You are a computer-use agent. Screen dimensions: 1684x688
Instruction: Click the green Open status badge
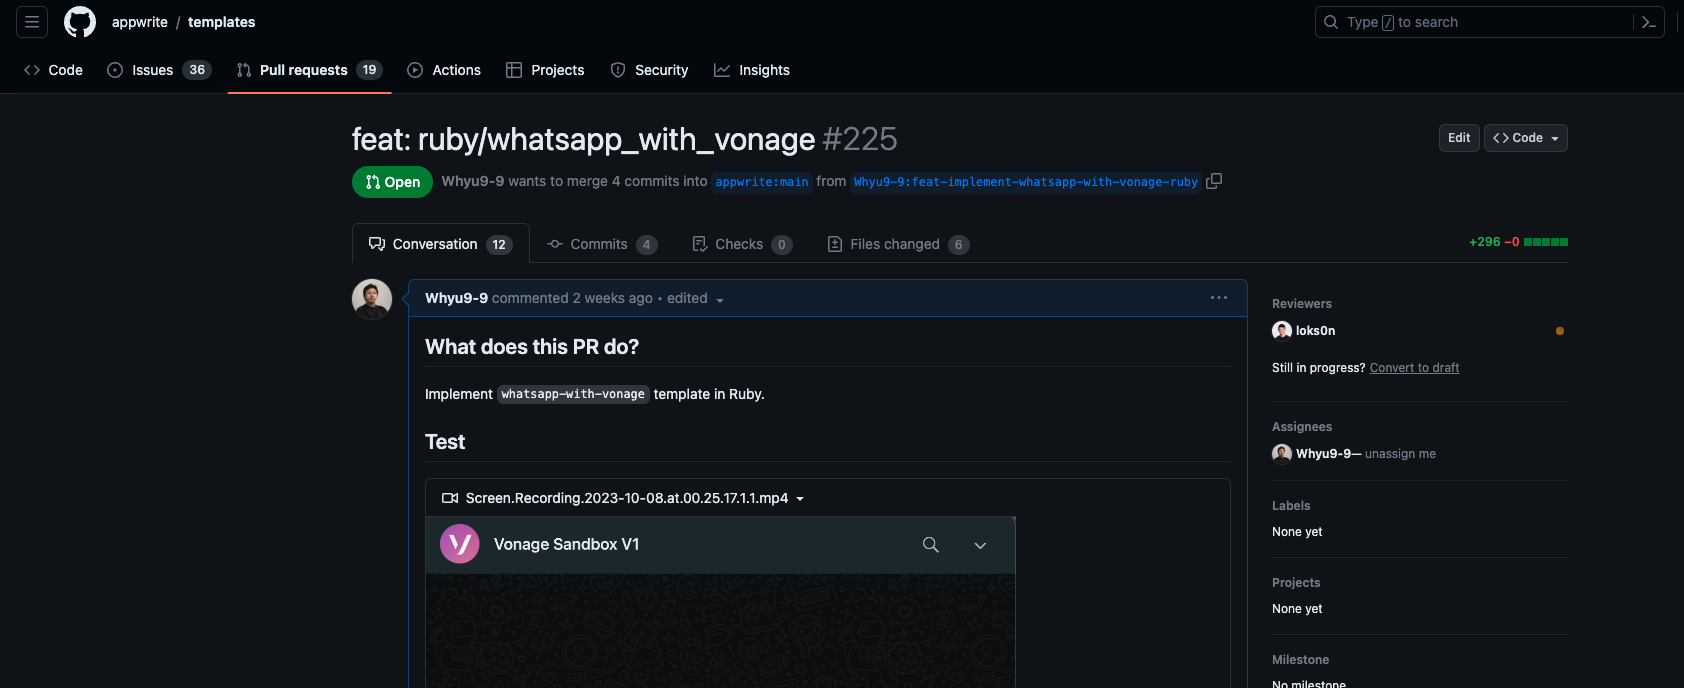click(x=392, y=182)
